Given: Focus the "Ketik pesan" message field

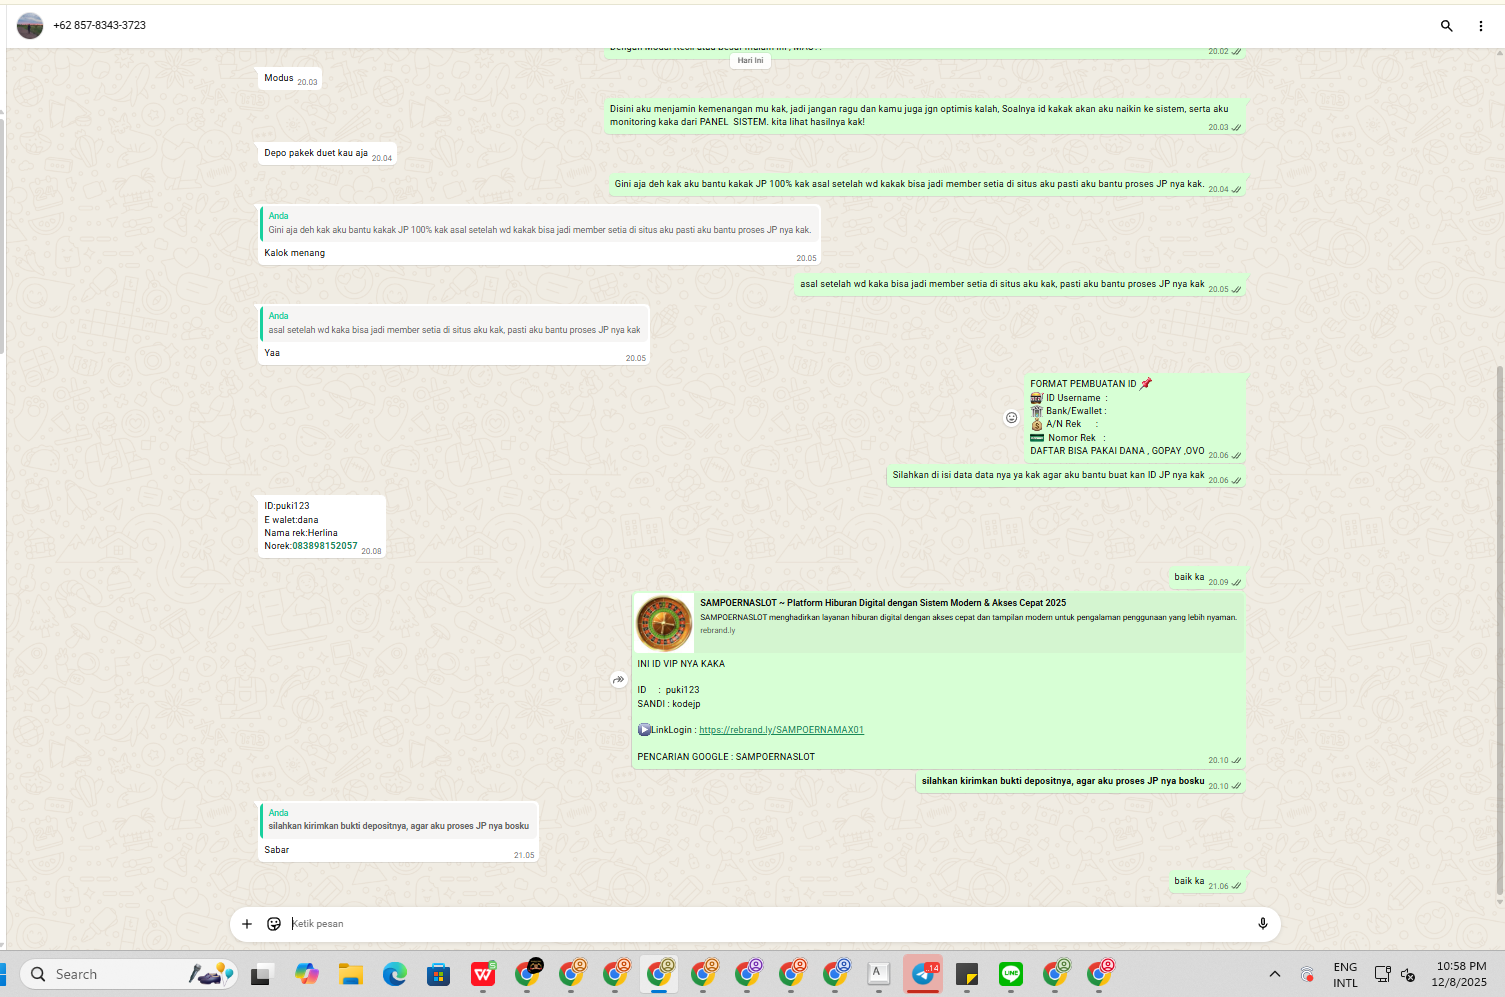Looking at the screenshot, I should (768, 924).
